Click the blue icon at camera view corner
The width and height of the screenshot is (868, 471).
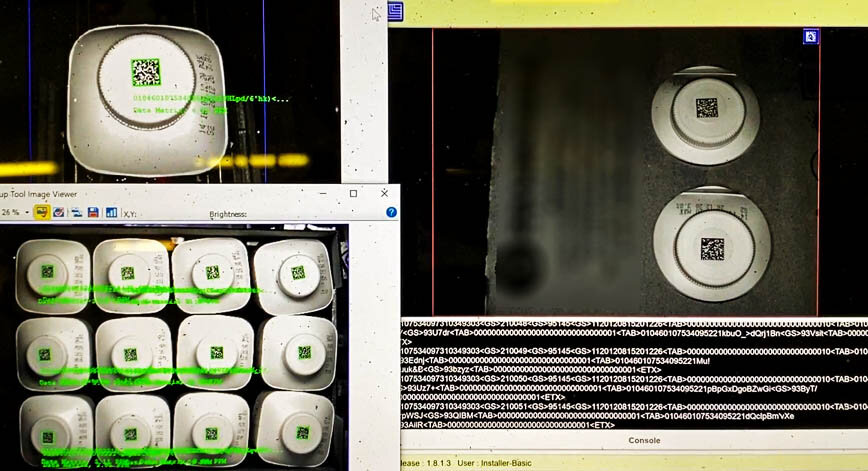point(811,37)
